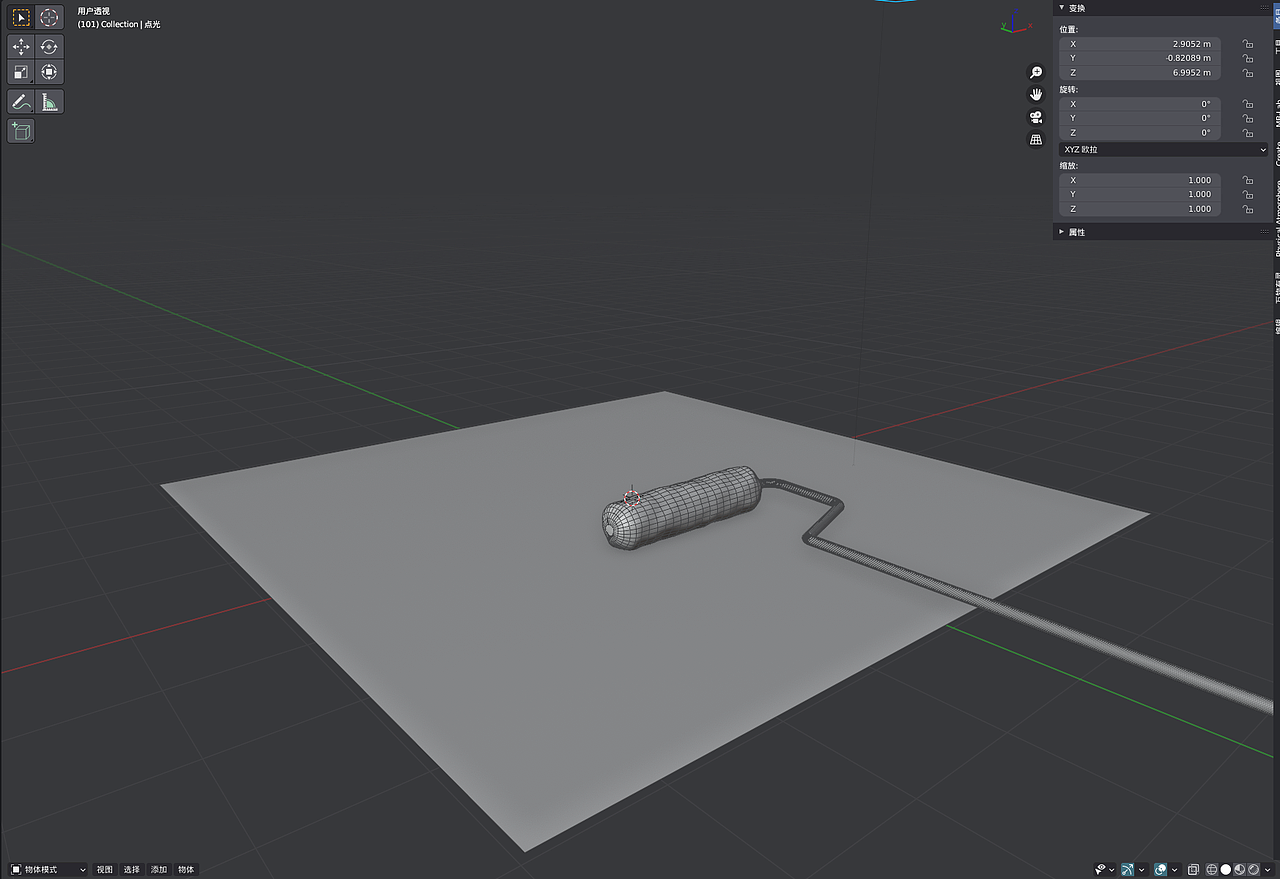Viewport: 1280px width, 879px height.
Task: Toggle viewport overlays display
Action: click(x=1161, y=870)
